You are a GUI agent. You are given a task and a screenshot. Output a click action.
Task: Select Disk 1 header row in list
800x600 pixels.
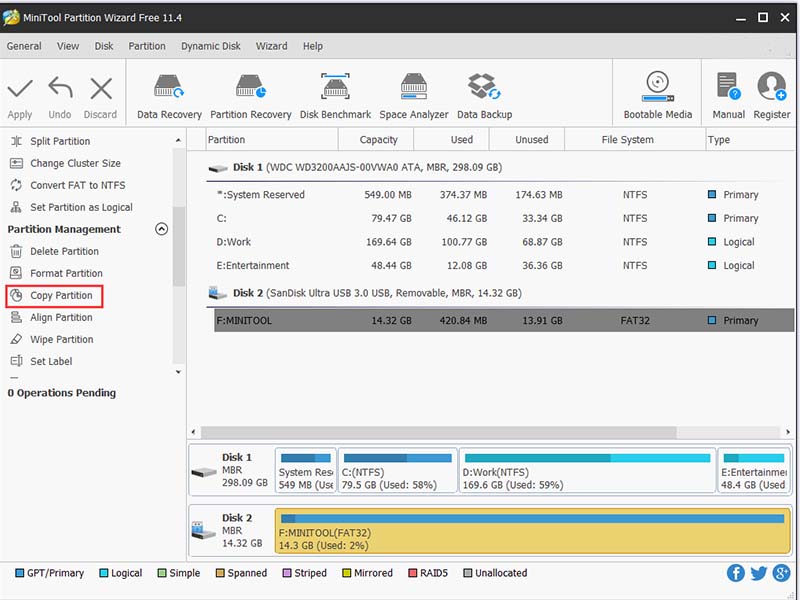(x=500, y=167)
